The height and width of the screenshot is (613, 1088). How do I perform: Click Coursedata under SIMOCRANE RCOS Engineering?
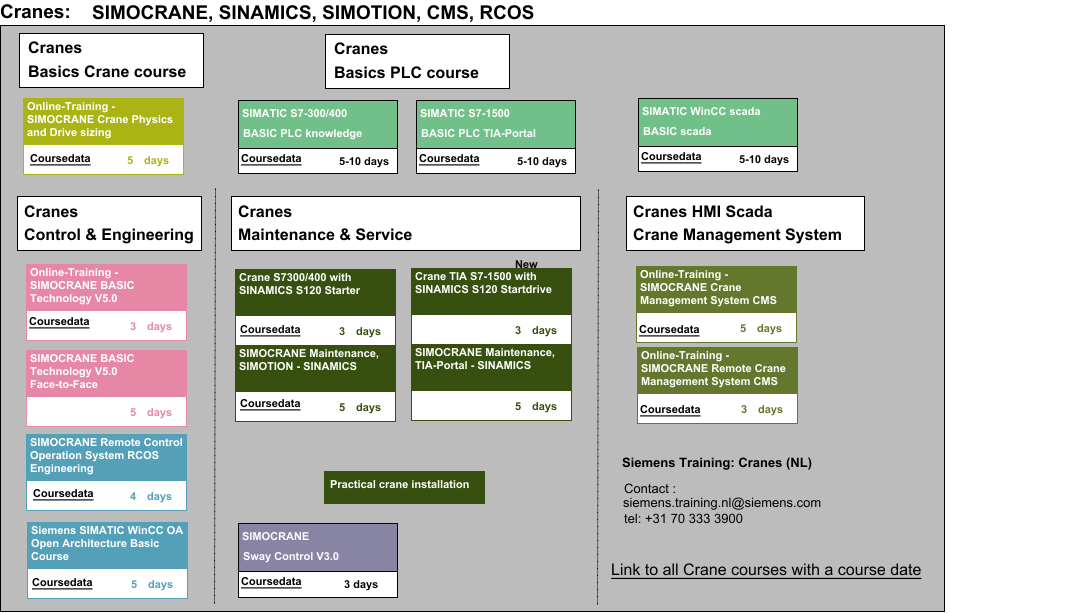coord(63,493)
